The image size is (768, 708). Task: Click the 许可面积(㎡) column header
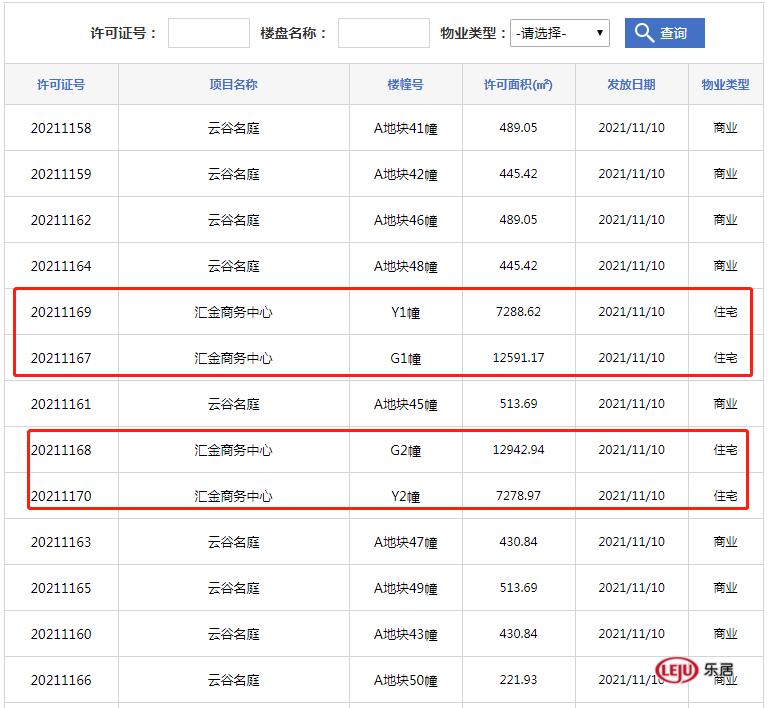(518, 84)
